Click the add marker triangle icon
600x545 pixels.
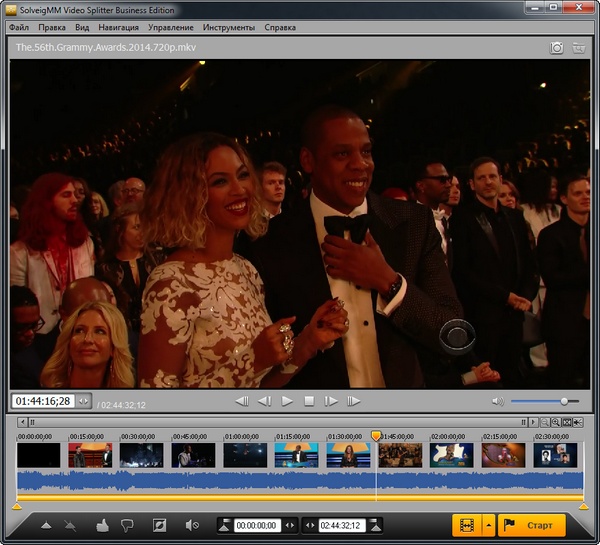46,525
